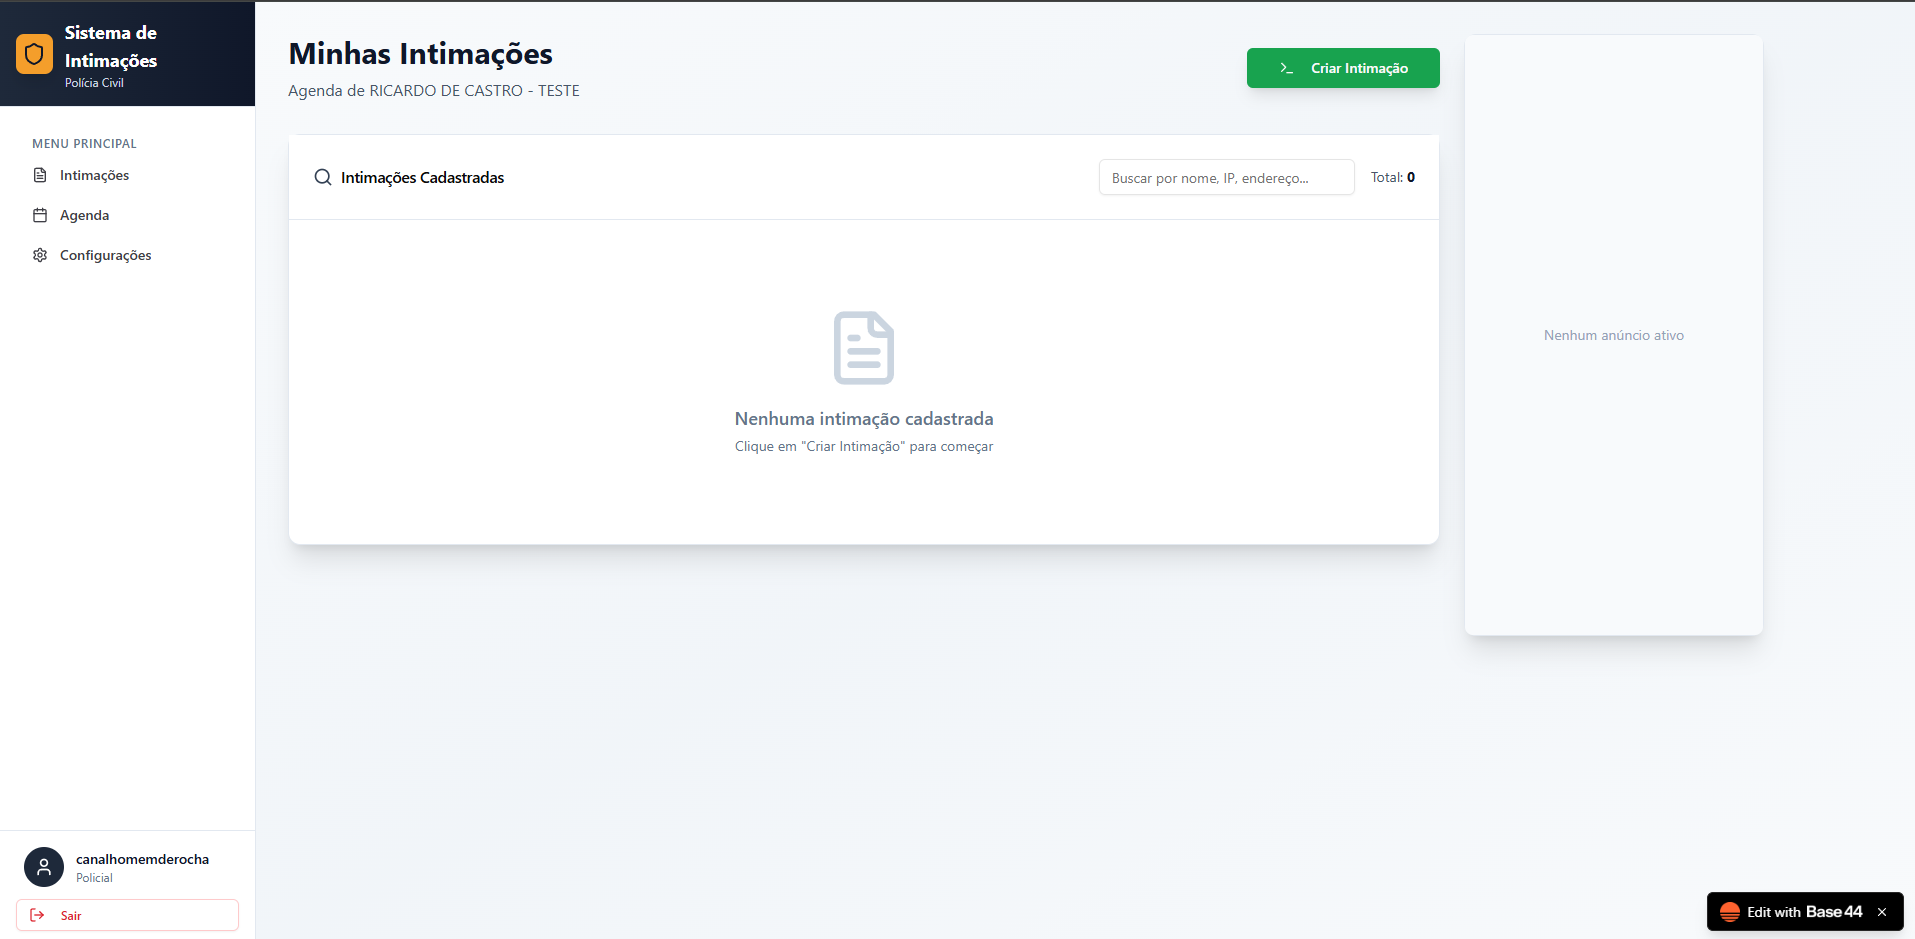Focus the Buscar por nome search field

(1227, 177)
